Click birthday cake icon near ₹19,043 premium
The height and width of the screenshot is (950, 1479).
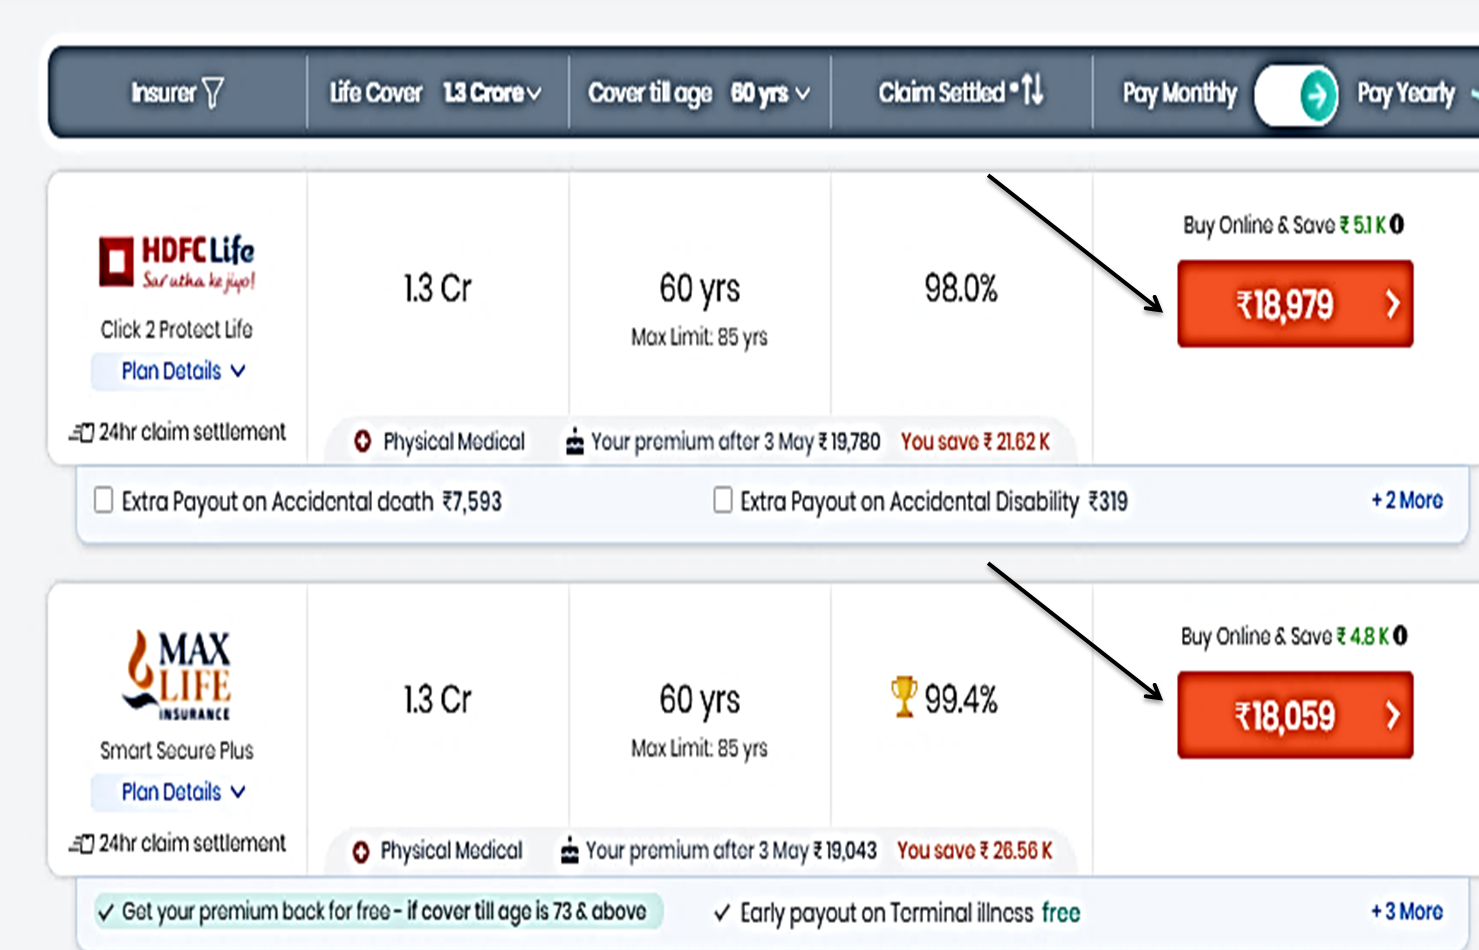click(570, 850)
